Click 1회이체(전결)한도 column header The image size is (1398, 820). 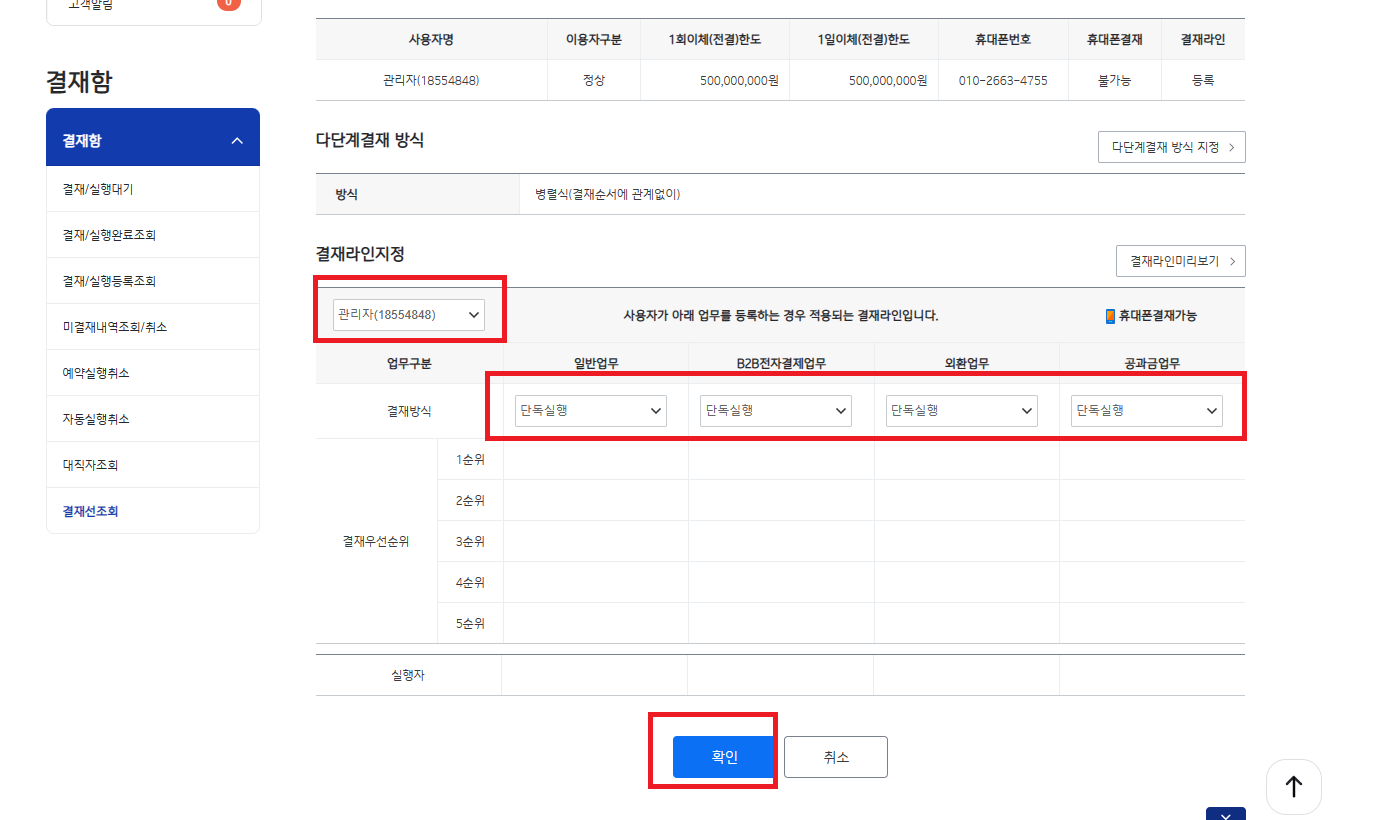click(x=715, y=39)
